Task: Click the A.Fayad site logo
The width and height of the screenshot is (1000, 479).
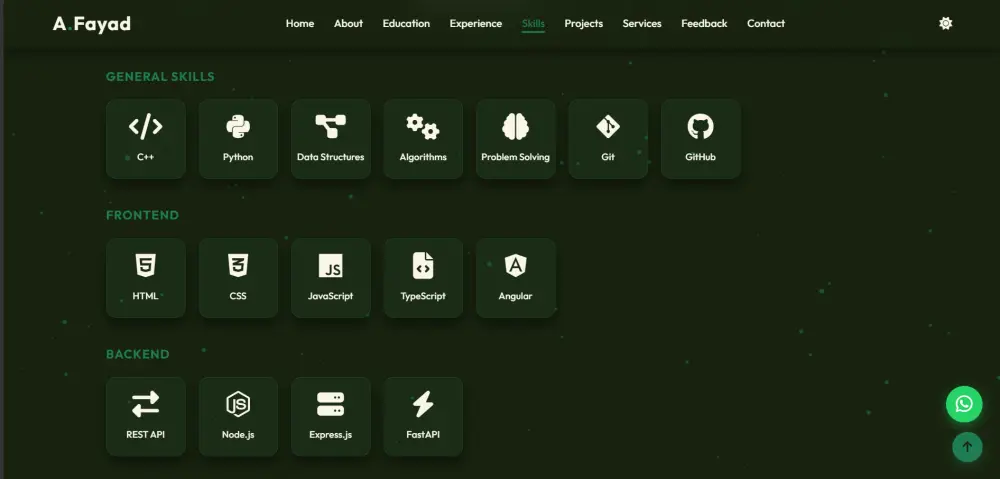Action: (92, 24)
